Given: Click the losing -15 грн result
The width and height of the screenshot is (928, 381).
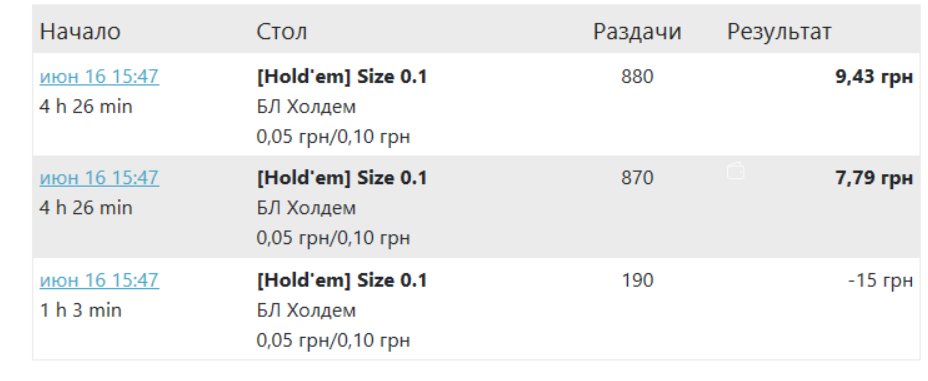Looking at the screenshot, I should 881,280.
